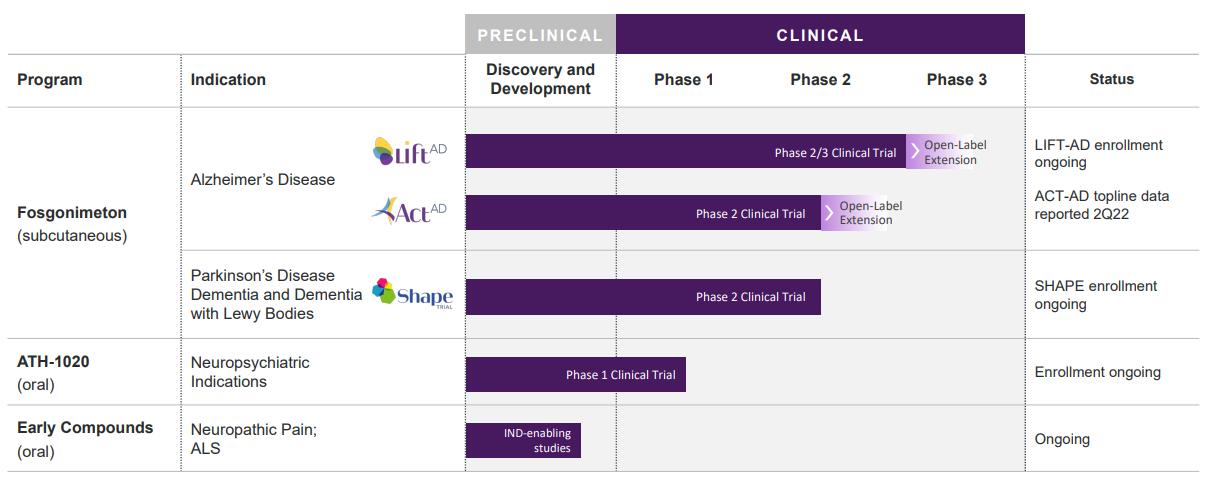This screenshot has height=484, width=1207.
Task: Select the CLINICAL header tab
Action: (x=820, y=35)
